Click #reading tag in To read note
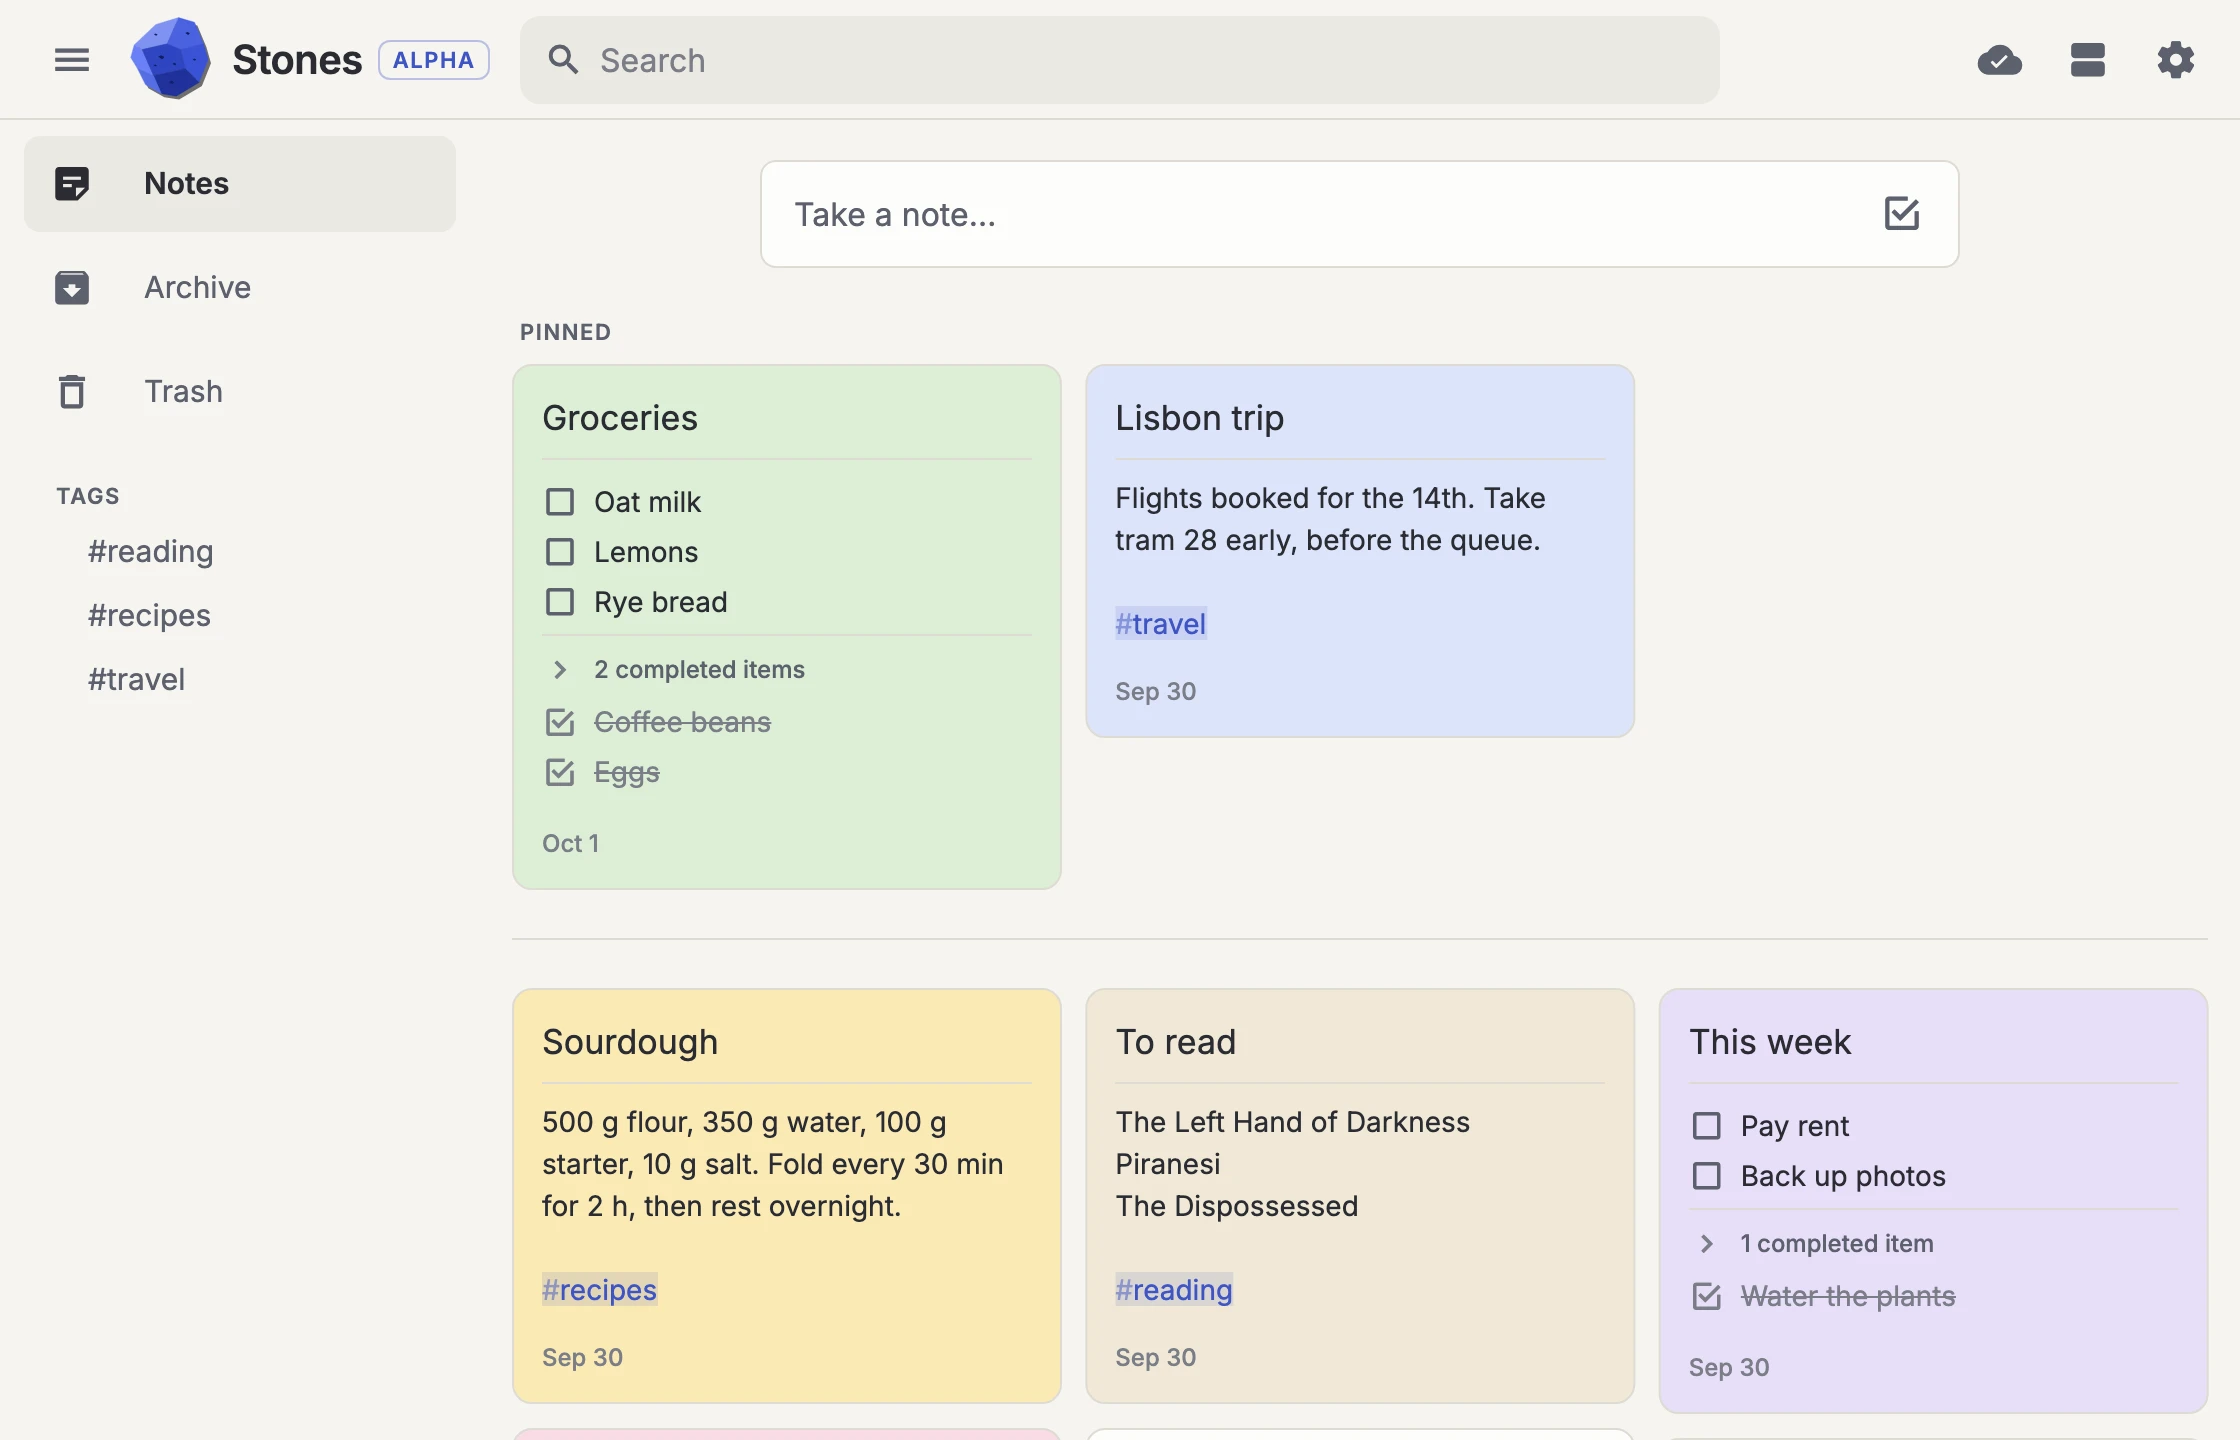The image size is (2240, 1440). [1174, 1290]
